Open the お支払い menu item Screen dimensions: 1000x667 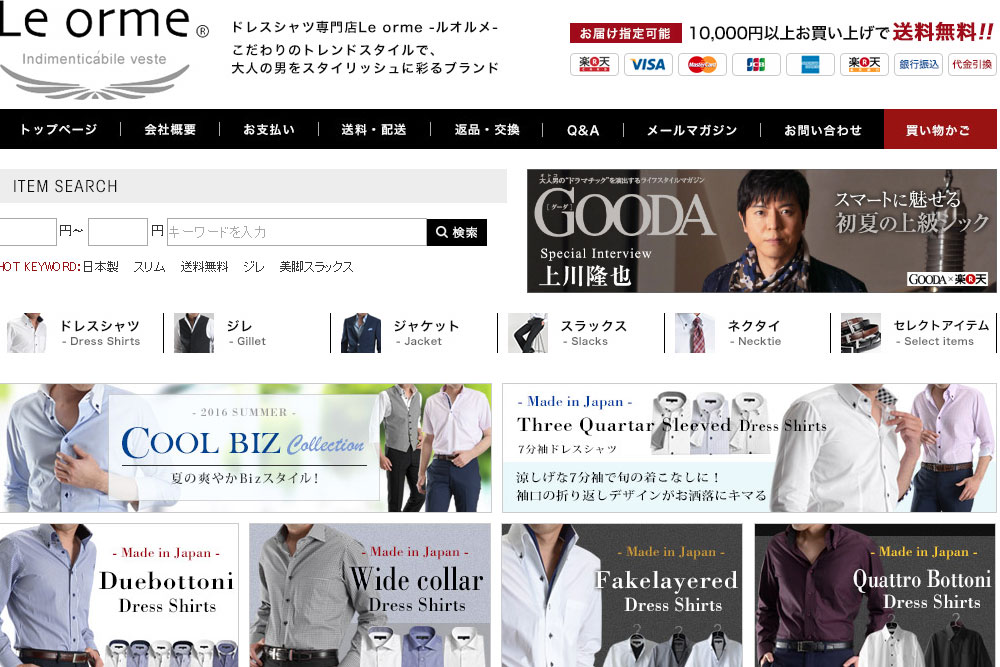click(269, 129)
